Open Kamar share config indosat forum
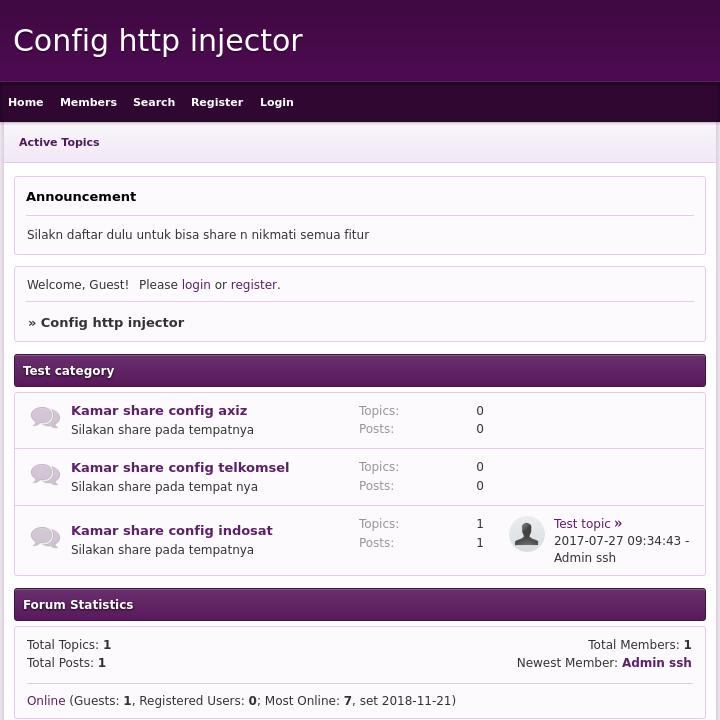Screen dimensions: 720x720 172,530
